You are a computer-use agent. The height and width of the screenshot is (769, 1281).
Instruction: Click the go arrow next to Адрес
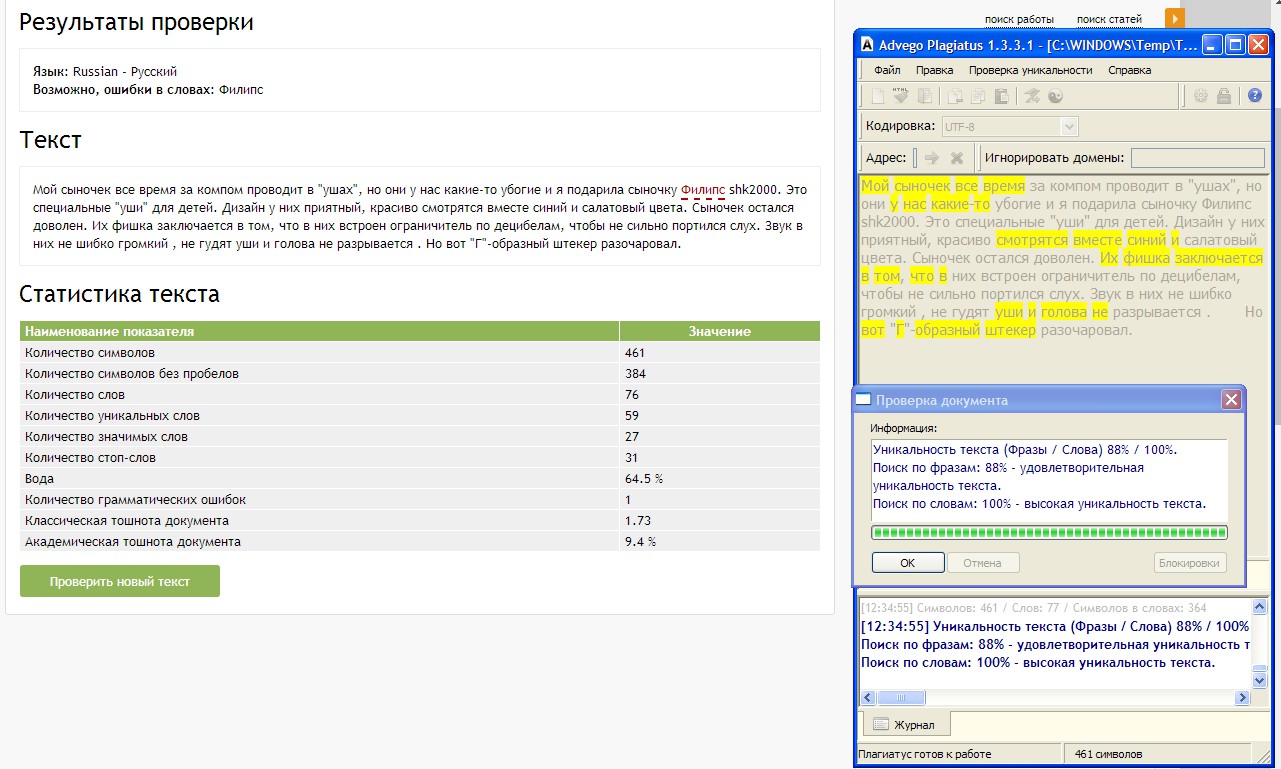click(932, 158)
